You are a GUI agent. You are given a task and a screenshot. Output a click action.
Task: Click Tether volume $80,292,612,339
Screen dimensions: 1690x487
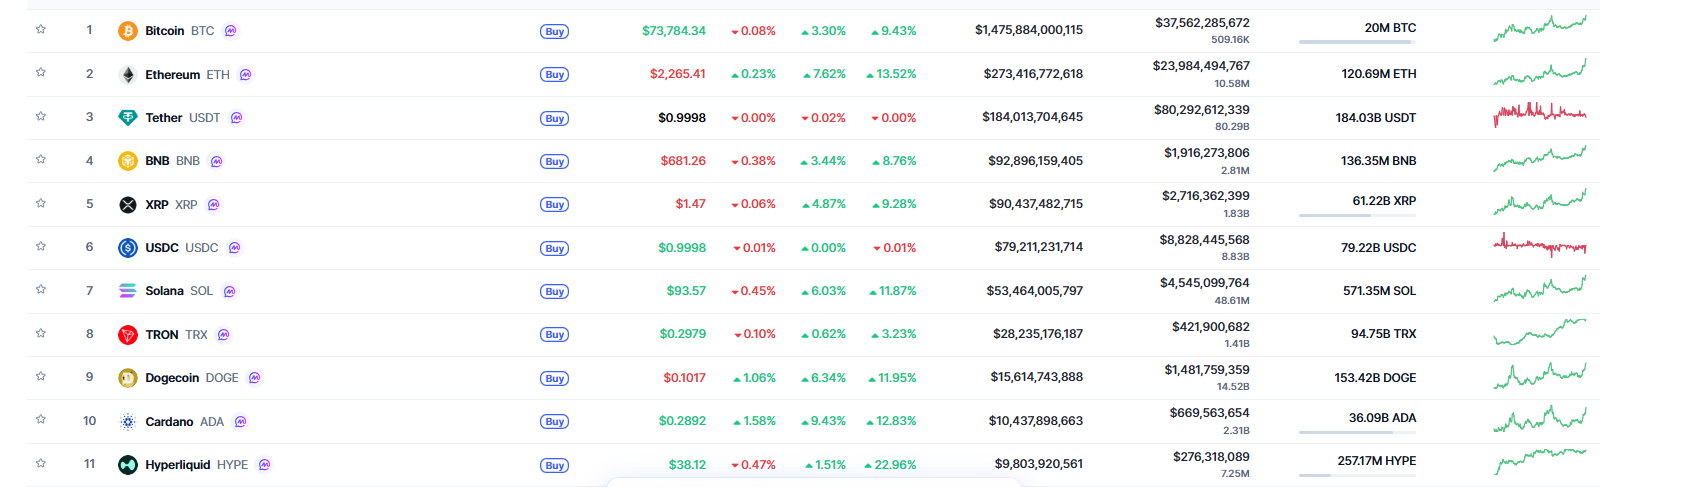[x=1202, y=110]
